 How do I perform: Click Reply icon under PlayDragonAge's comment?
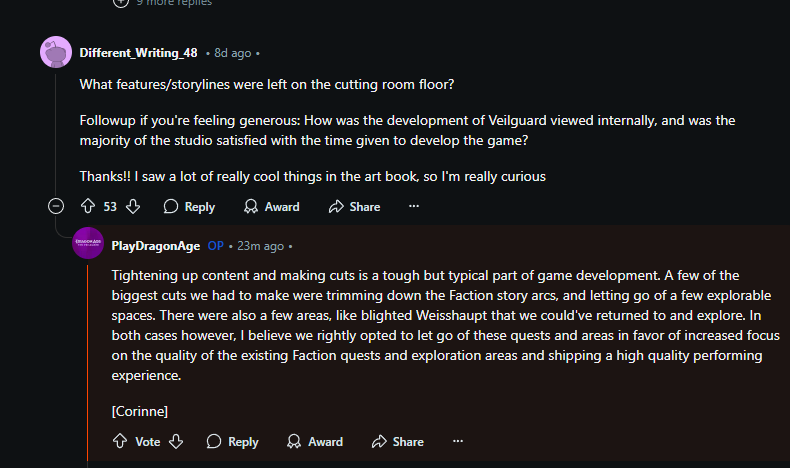click(214, 441)
